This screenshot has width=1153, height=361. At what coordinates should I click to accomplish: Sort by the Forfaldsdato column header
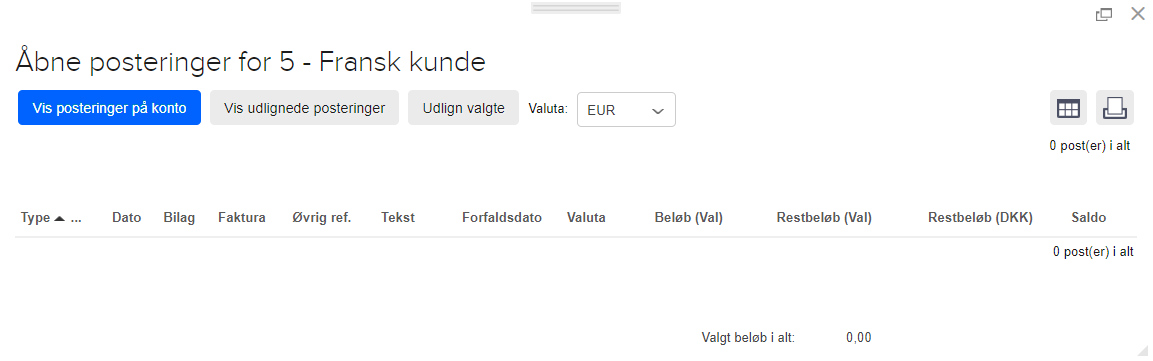[502, 218]
